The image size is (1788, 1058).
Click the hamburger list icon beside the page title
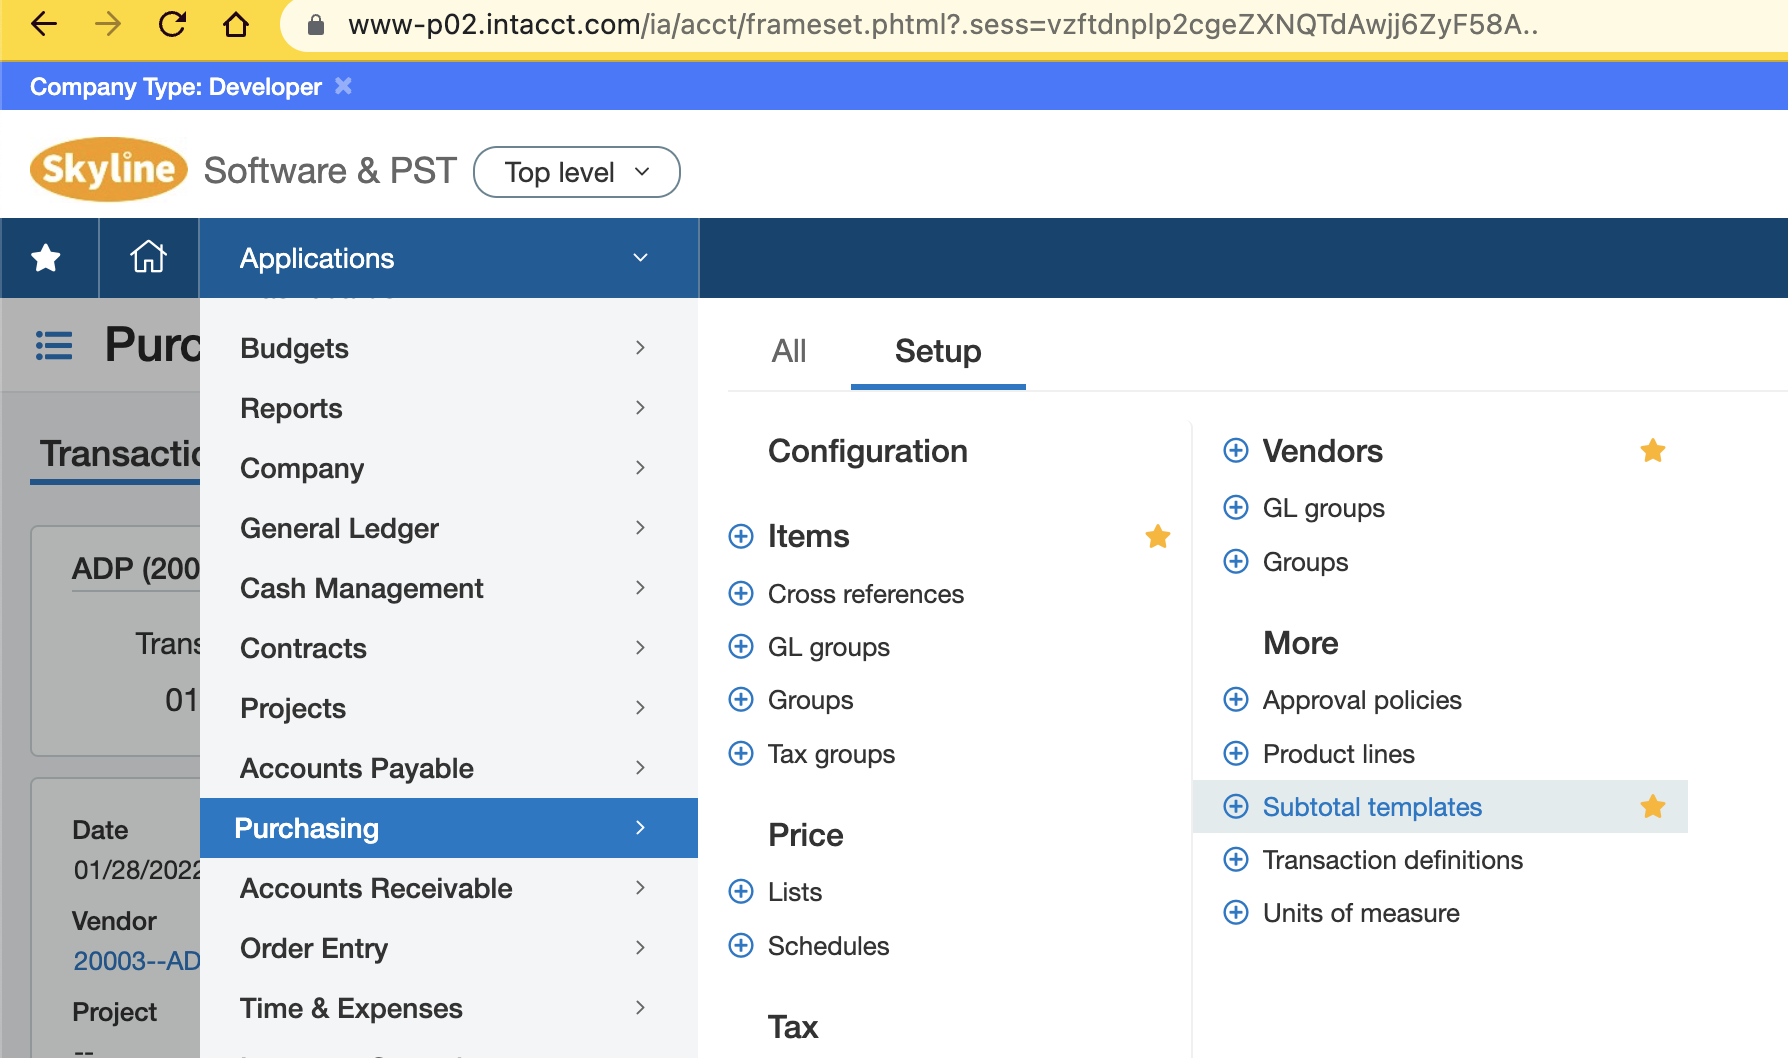click(x=53, y=344)
